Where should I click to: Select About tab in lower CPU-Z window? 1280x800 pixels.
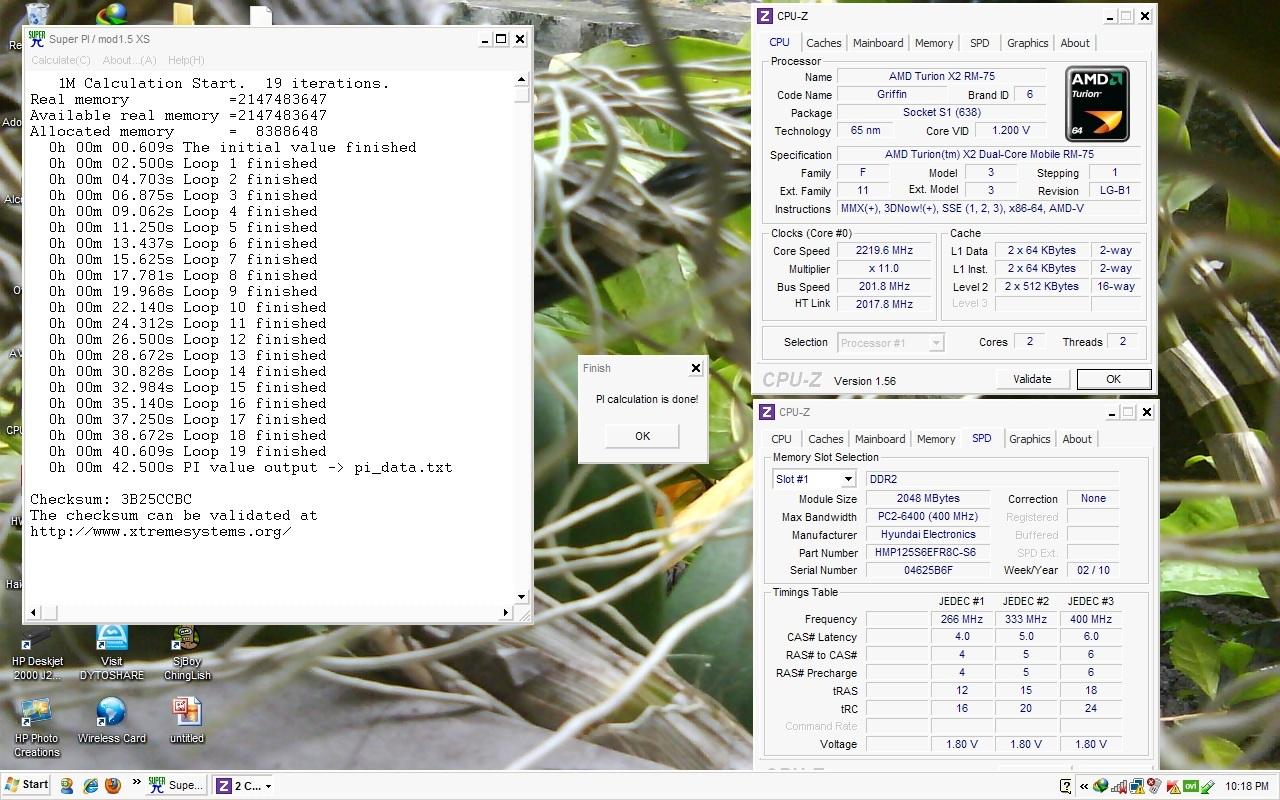tap(1077, 439)
